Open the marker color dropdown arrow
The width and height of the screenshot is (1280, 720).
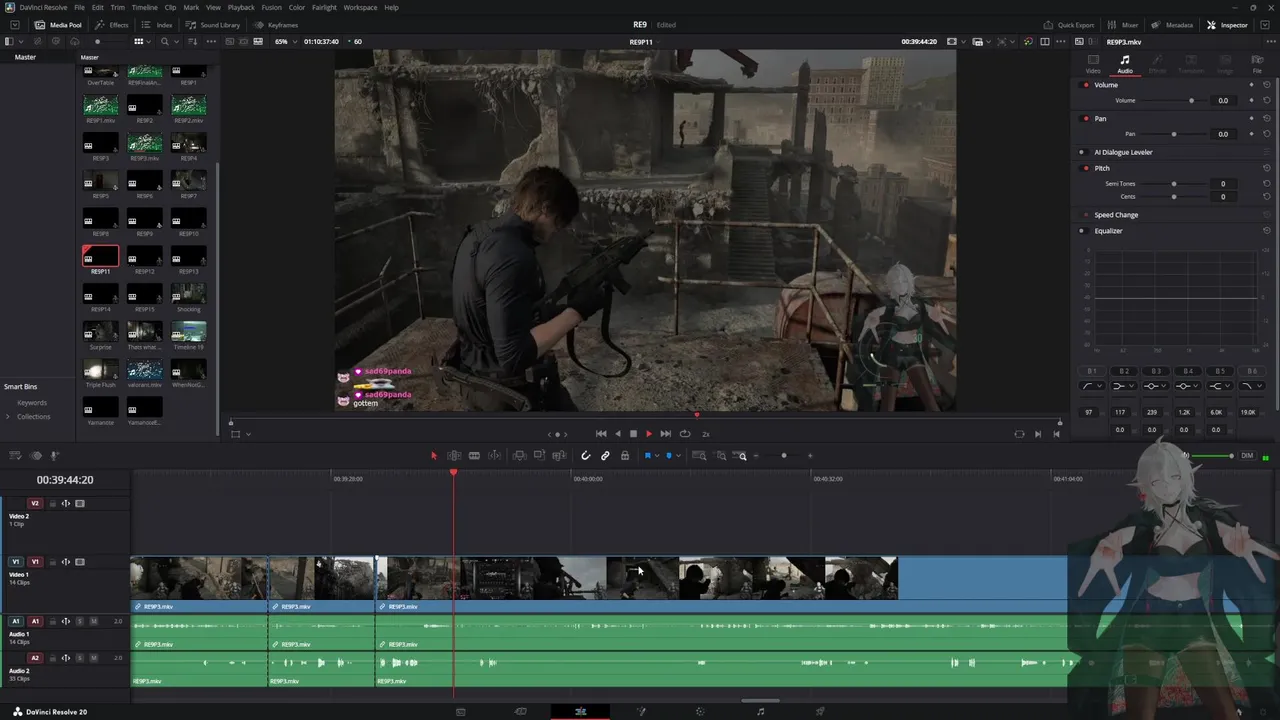click(x=678, y=456)
